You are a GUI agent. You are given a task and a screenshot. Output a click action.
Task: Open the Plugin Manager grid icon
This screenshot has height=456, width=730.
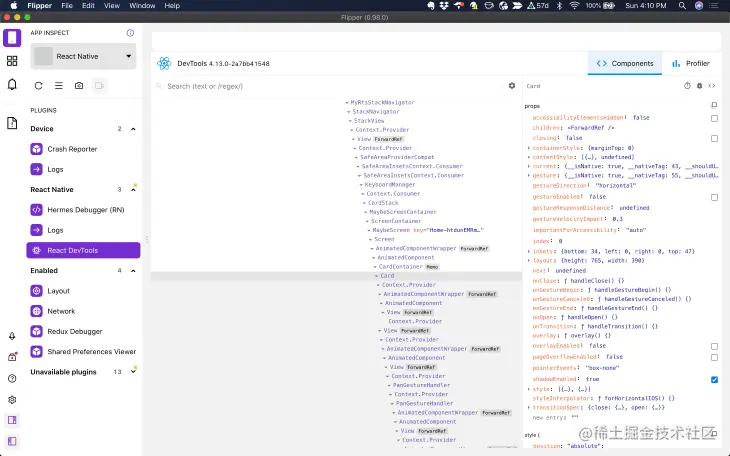point(12,61)
